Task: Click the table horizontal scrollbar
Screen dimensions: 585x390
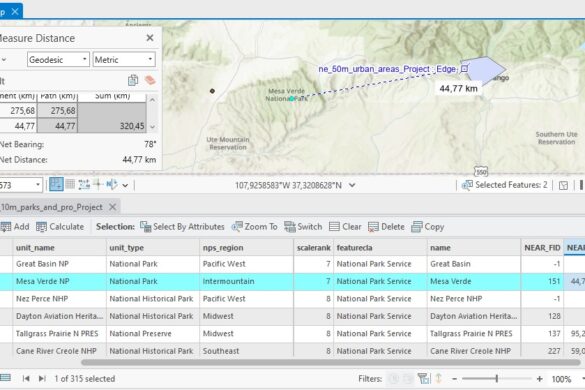Action: point(331,362)
